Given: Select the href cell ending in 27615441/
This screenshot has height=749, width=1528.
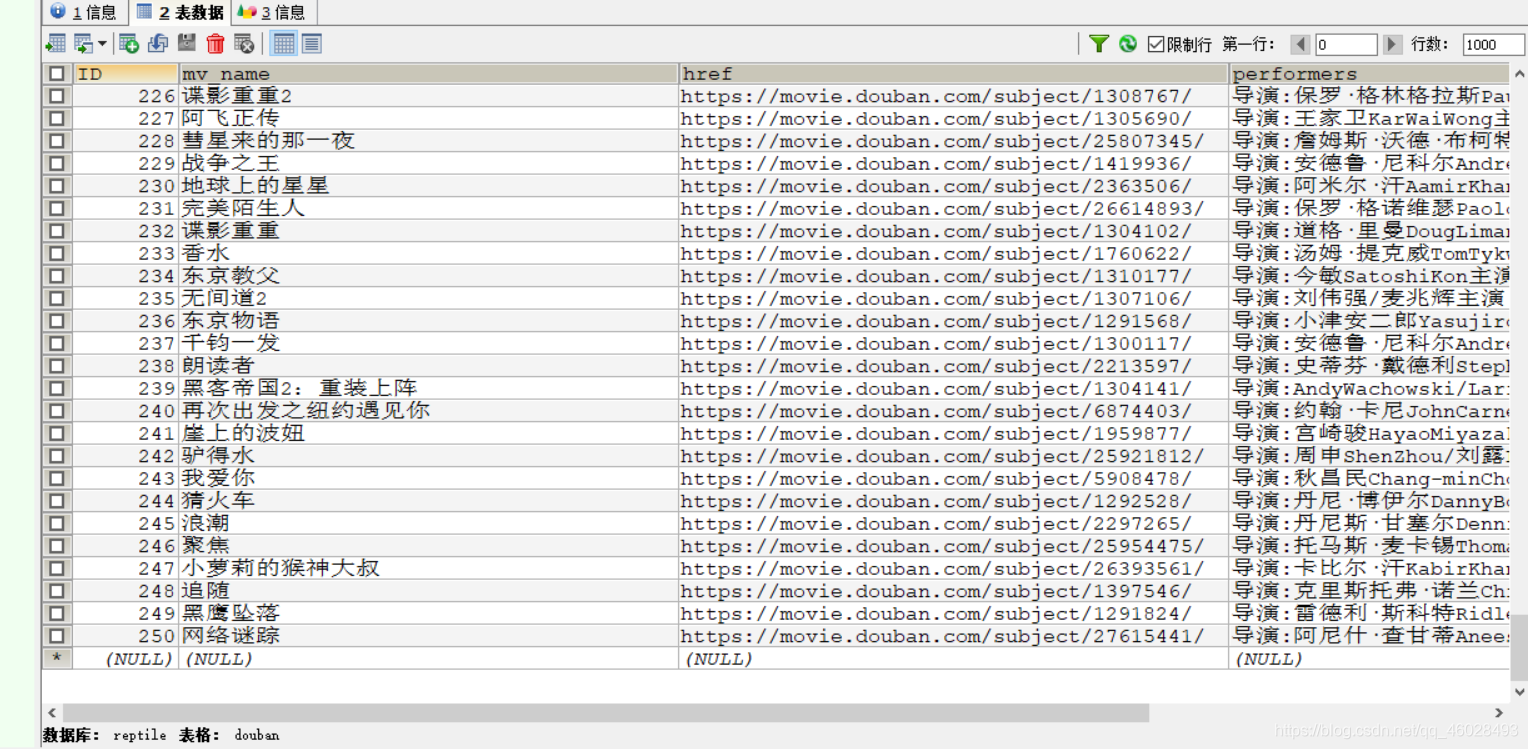Looking at the screenshot, I should [x=953, y=636].
